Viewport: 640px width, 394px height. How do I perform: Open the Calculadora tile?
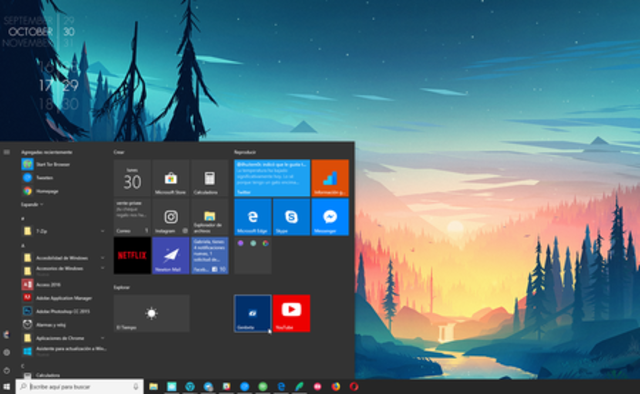point(209,178)
